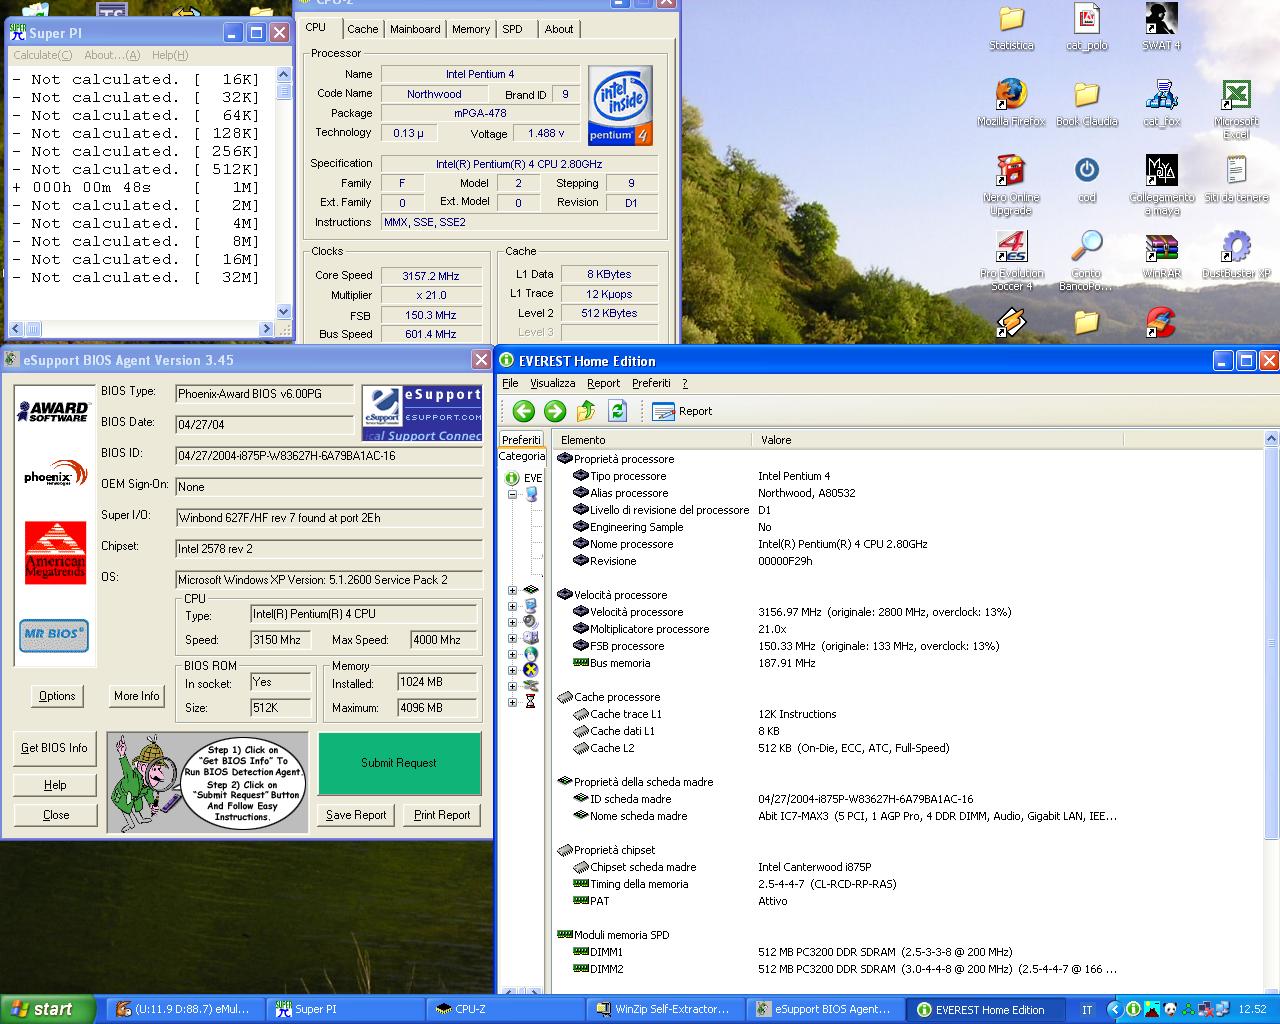Click the Options button in BIOS Agent
1280x1024 pixels.
point(57,696)
